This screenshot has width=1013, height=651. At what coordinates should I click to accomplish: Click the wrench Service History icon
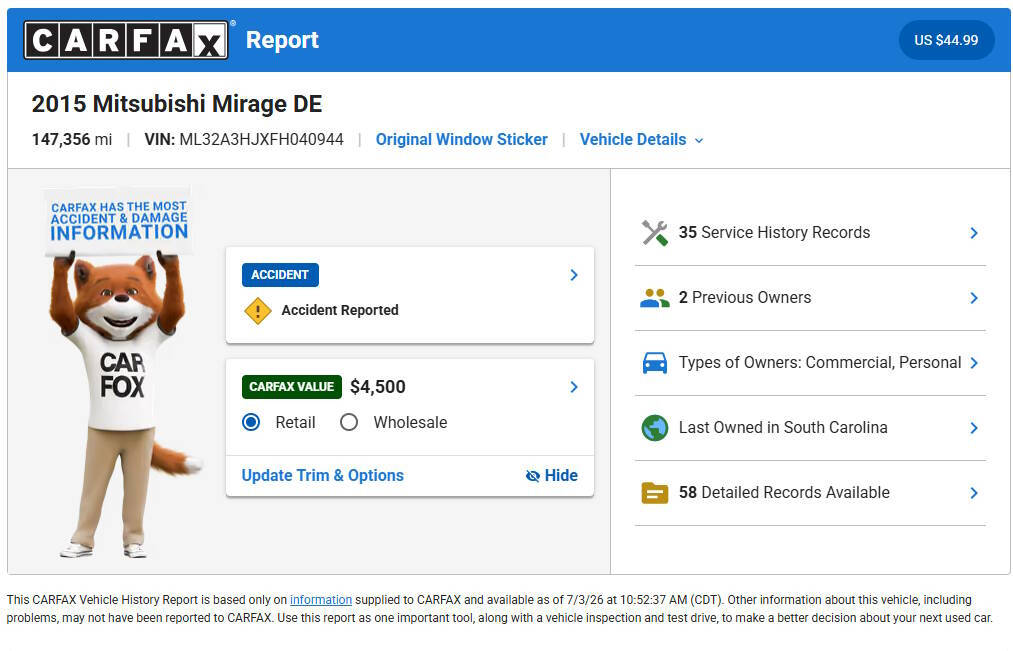click(654, 232)
